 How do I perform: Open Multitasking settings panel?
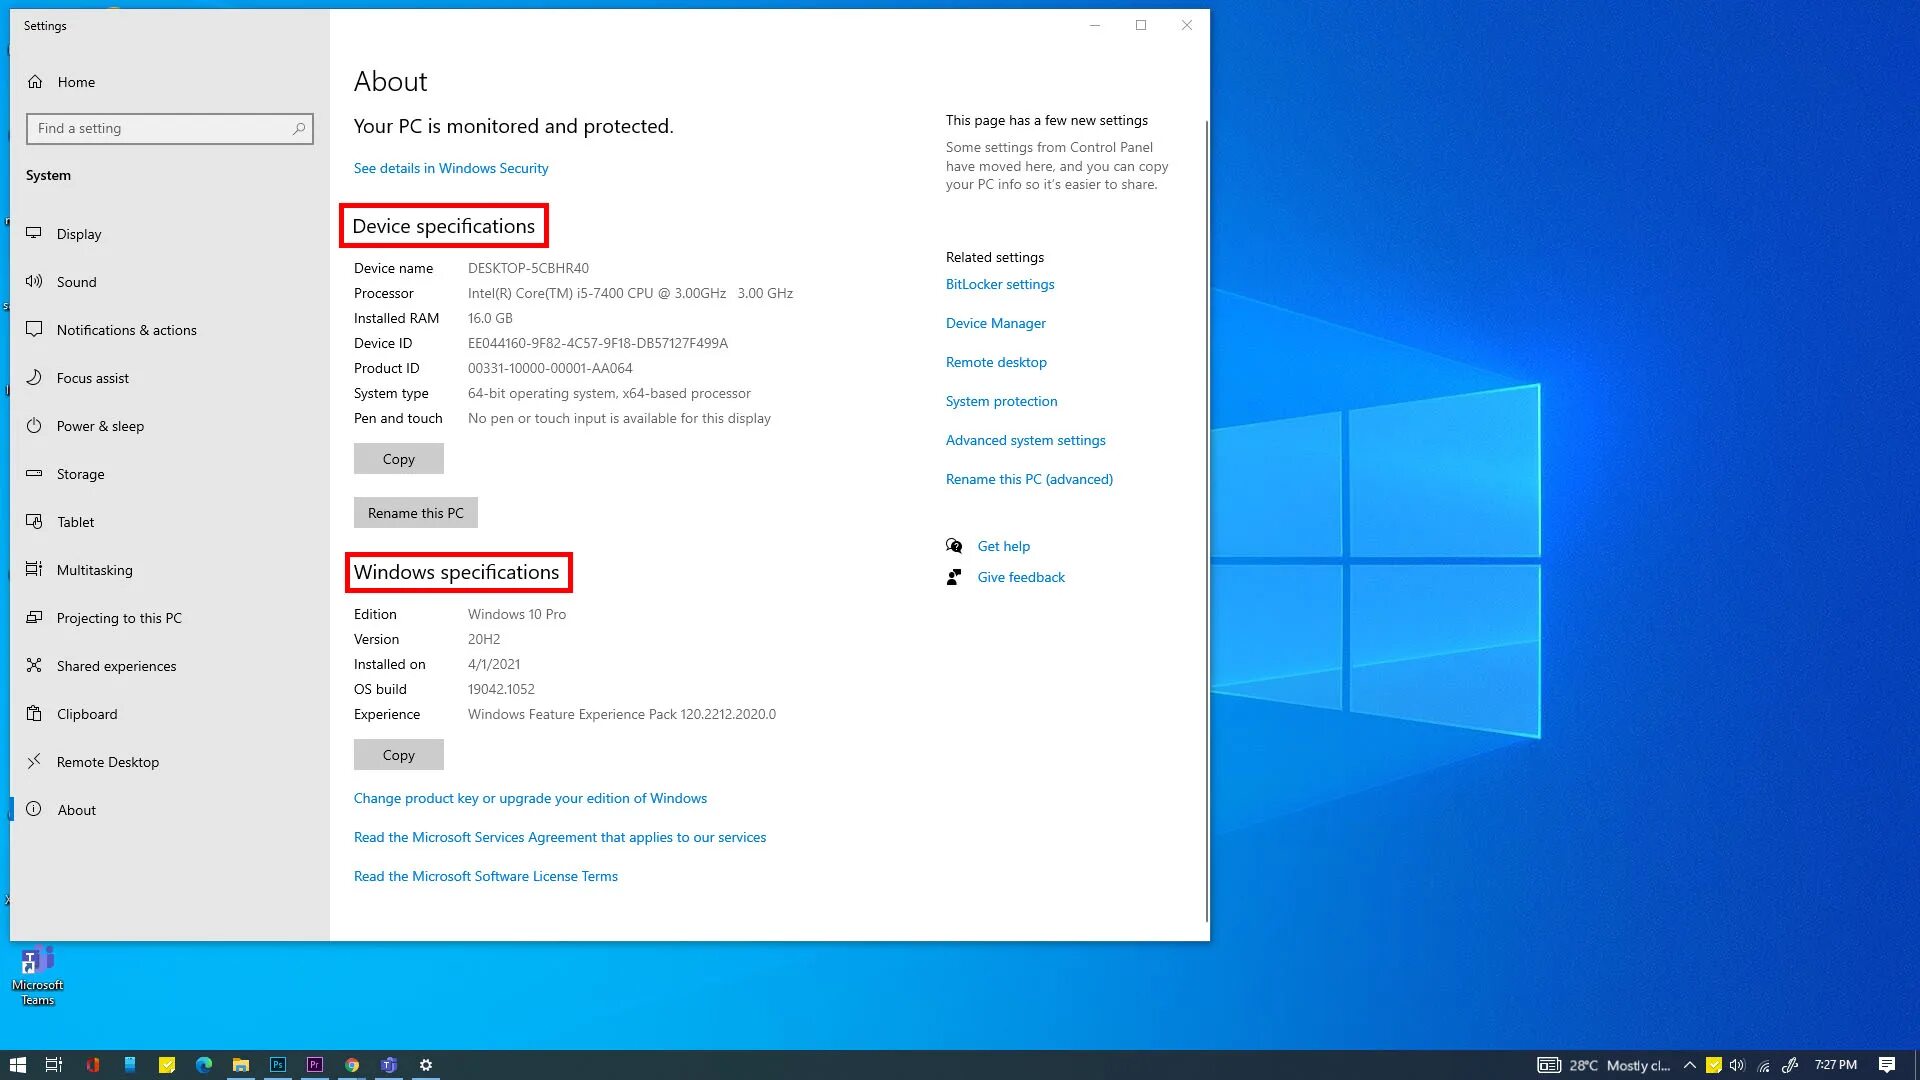pos(95,570)
